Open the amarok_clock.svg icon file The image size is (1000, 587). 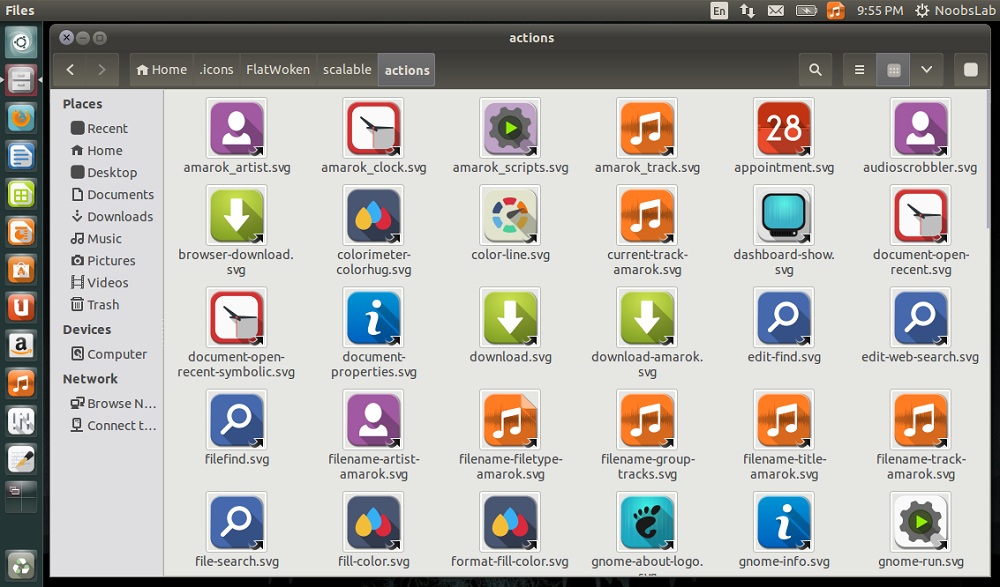coord(373,128)
